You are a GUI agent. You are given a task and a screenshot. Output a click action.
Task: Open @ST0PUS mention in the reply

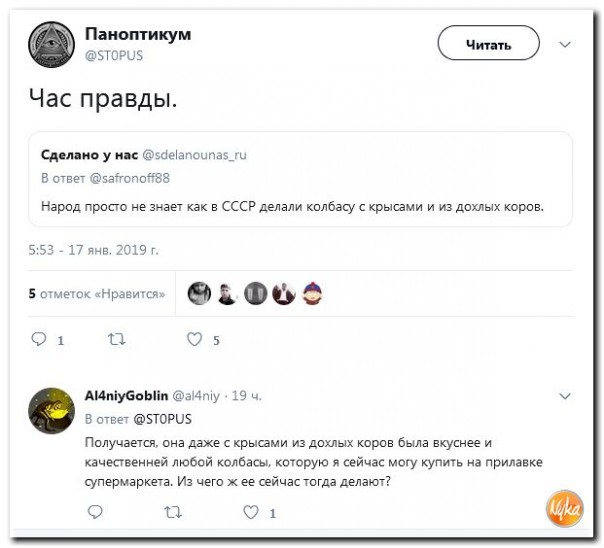162,419
